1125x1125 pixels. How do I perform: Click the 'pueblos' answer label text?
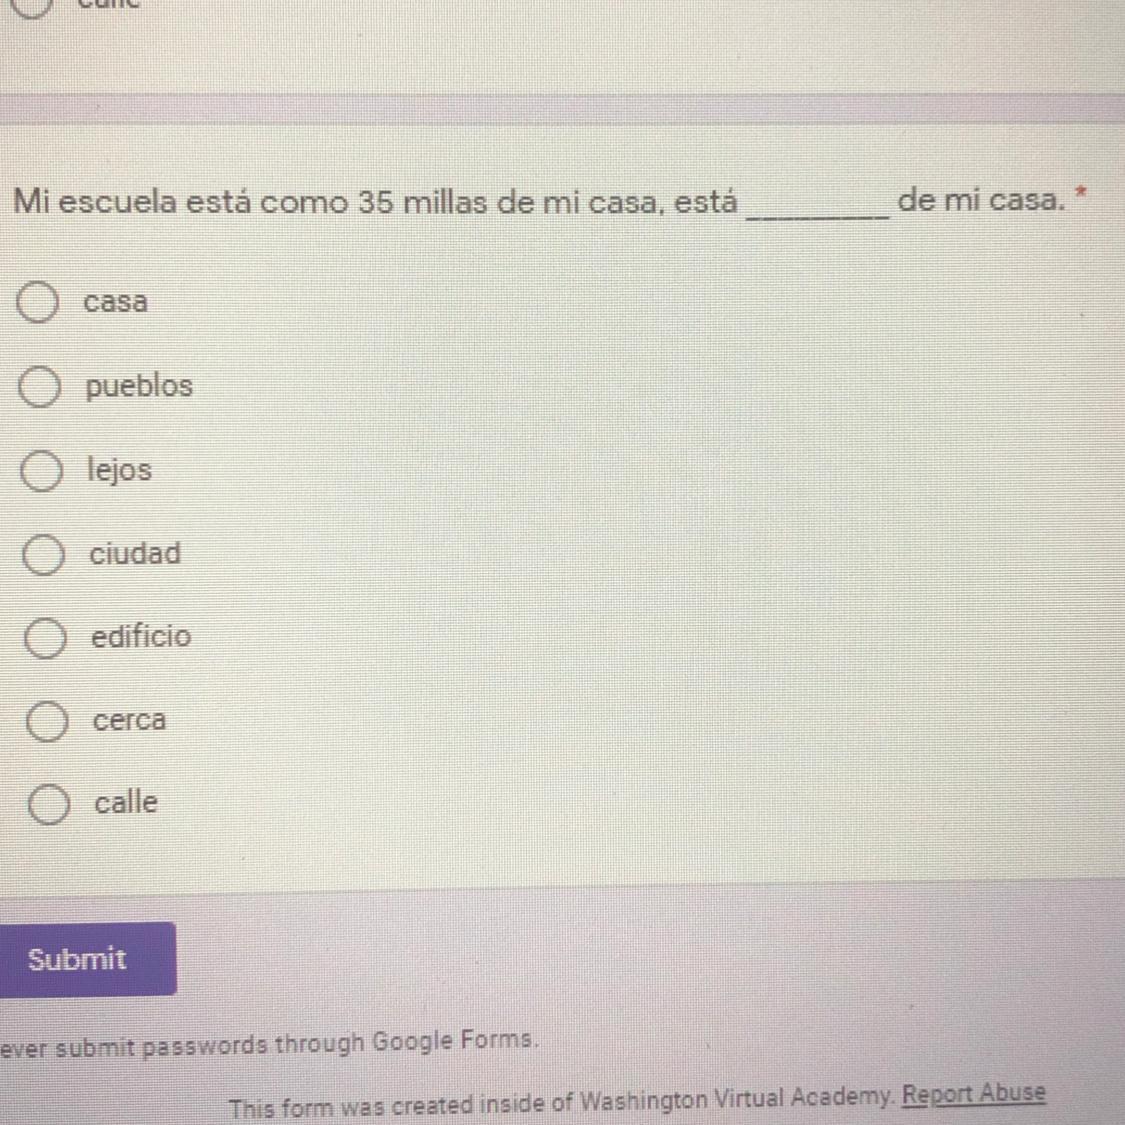coord(139,386)
